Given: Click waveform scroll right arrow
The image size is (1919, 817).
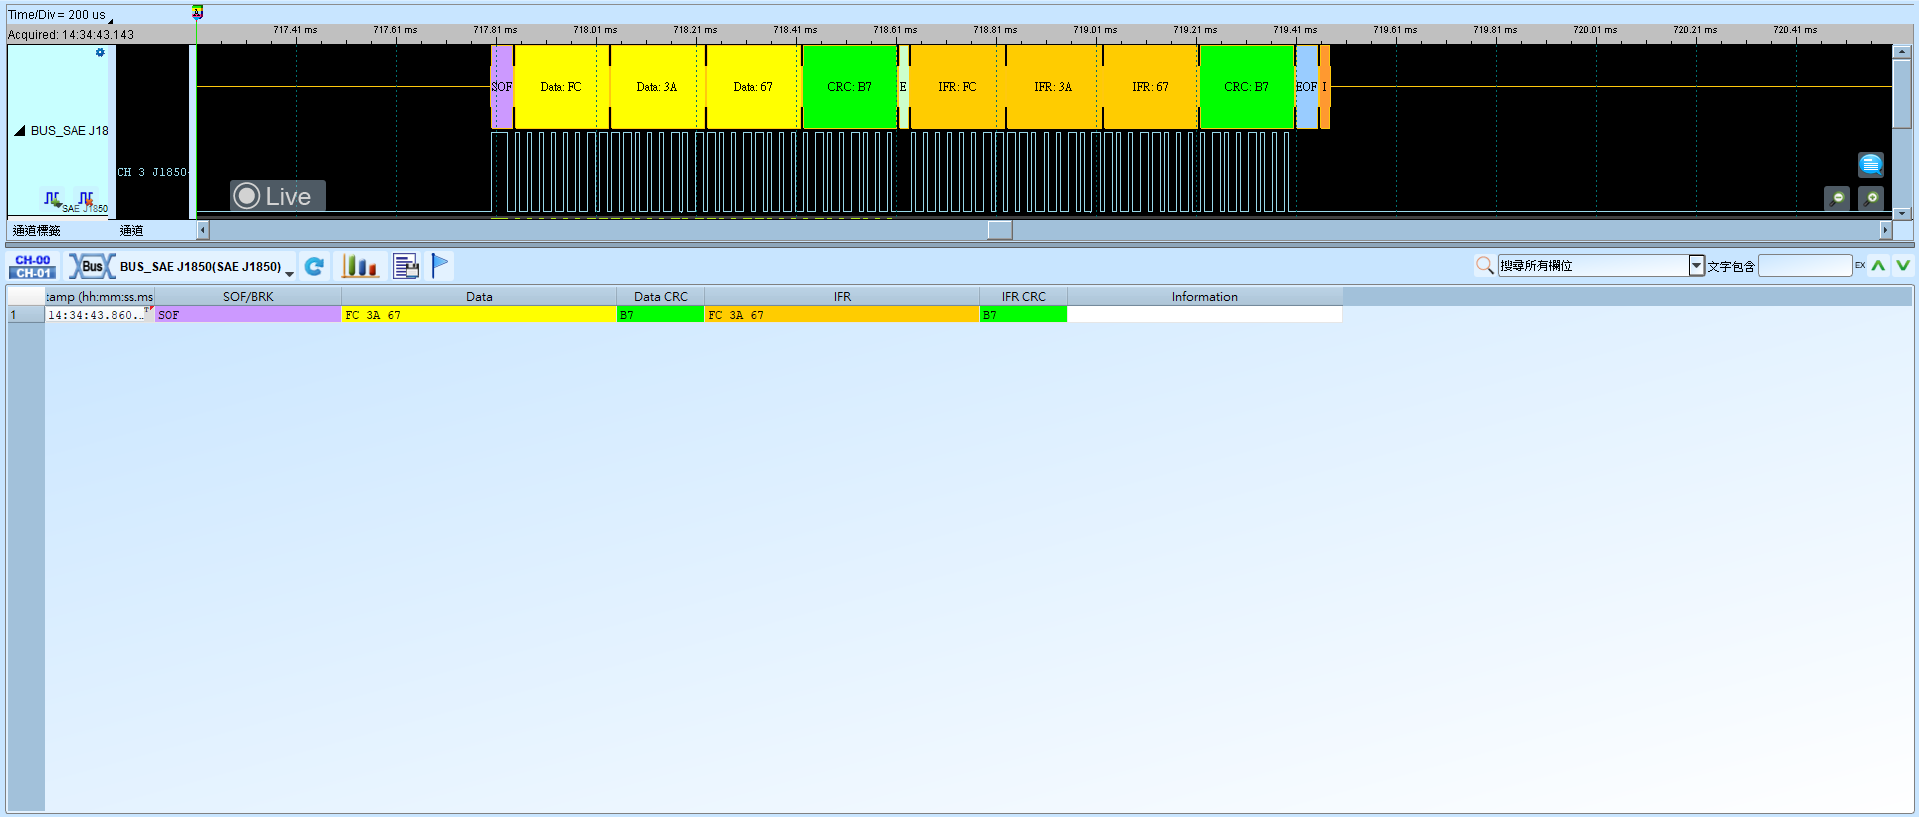Looking at the screenshot, I should [1886, 230].
